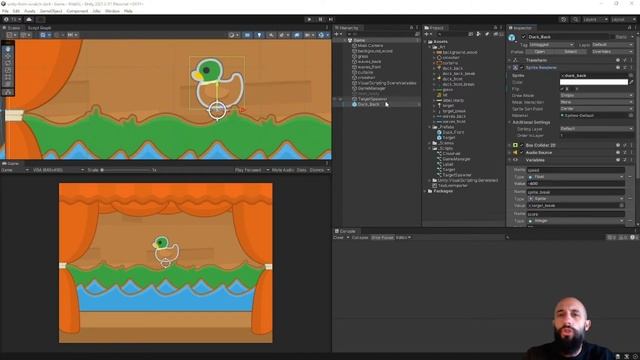Switch to the Scene tab
640x360 pixels.
click(12, 28)
